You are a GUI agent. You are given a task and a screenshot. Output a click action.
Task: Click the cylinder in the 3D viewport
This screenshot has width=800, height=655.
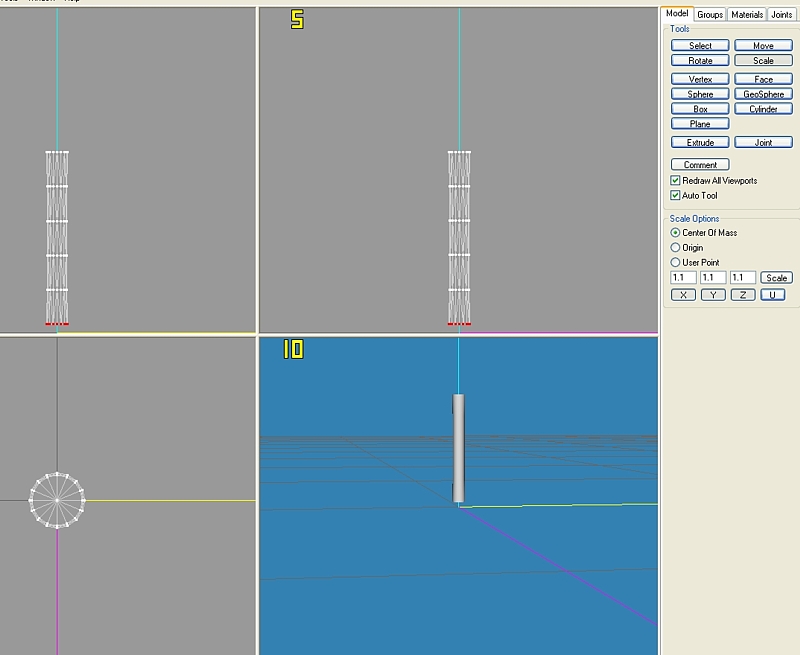tap(458, 447)
